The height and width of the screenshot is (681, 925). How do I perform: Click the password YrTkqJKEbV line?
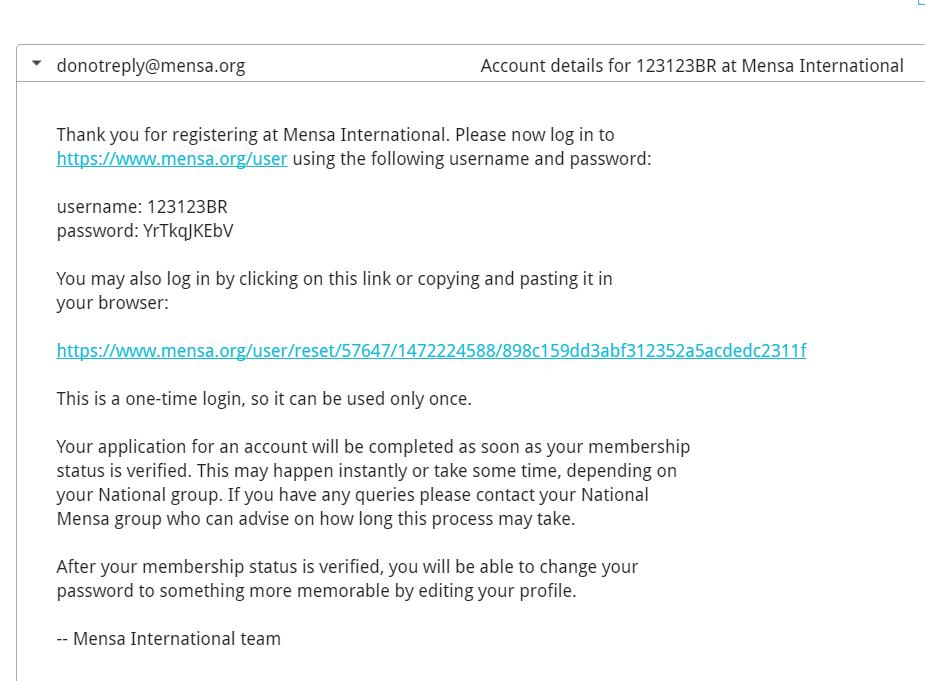145,231
